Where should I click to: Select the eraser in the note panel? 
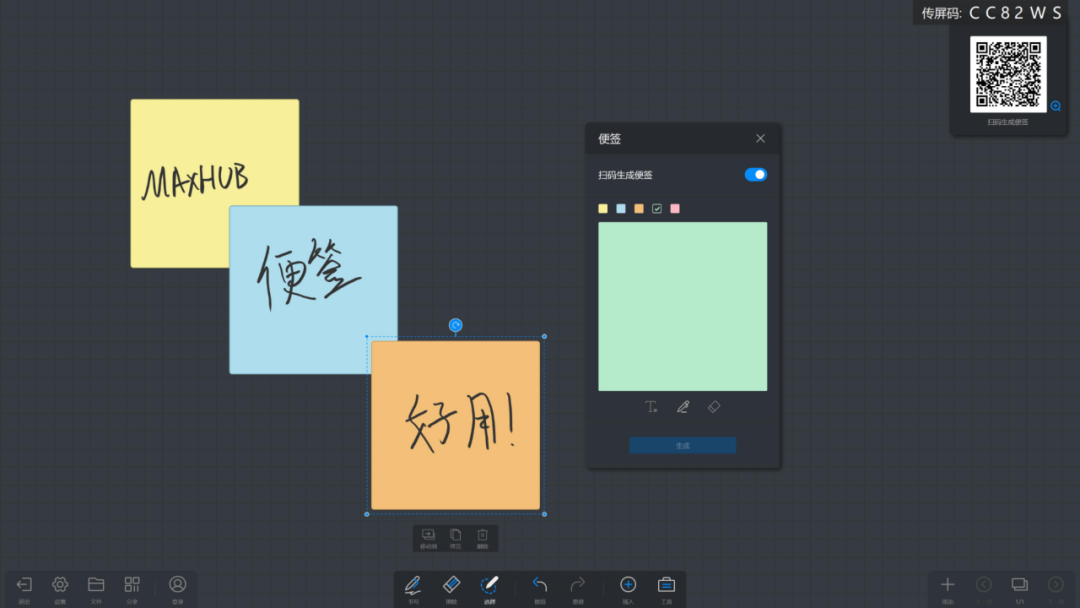click(x=715, y=406)
